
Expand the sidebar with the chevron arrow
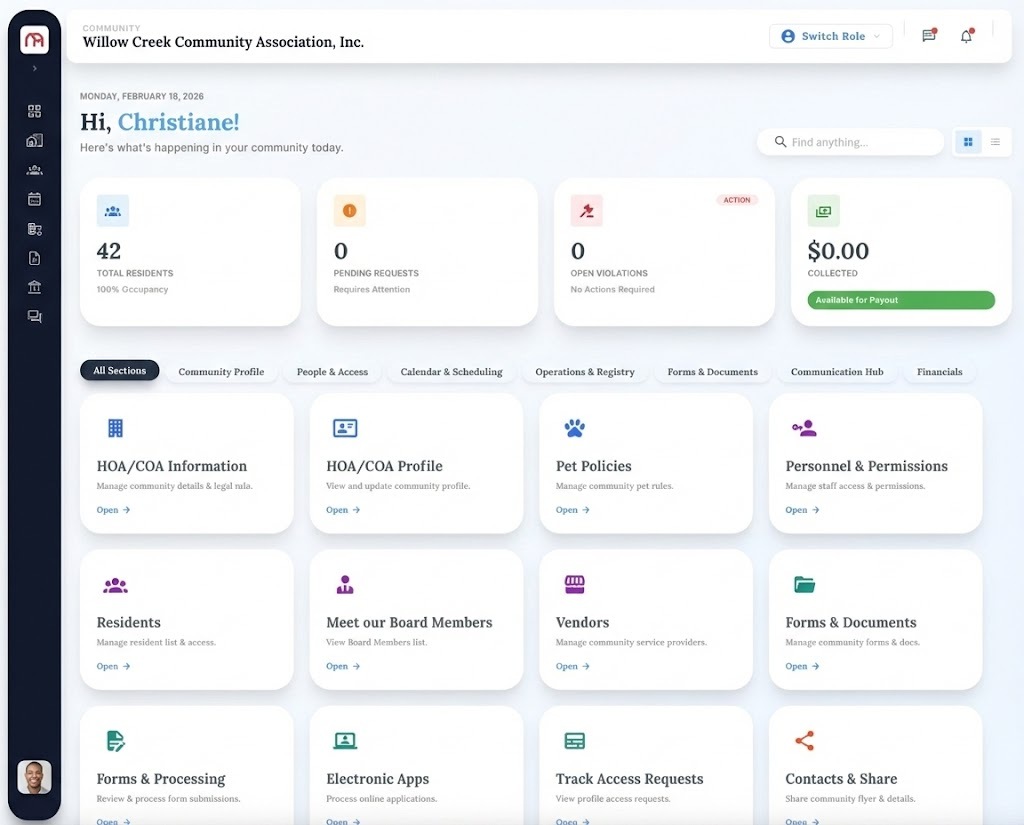click(35, 68)
